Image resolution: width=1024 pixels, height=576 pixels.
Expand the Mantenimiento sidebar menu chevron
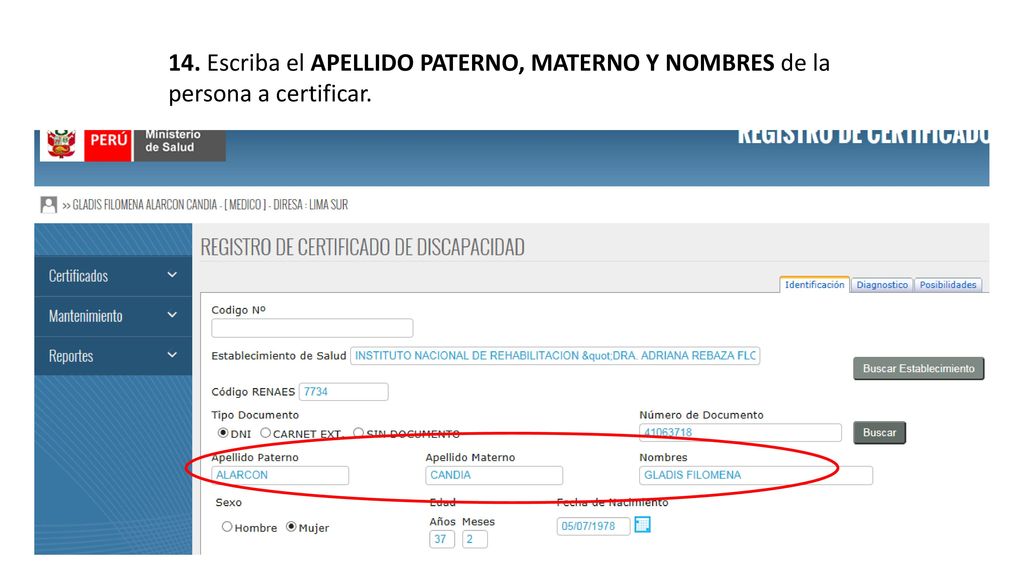coord(172,315)
